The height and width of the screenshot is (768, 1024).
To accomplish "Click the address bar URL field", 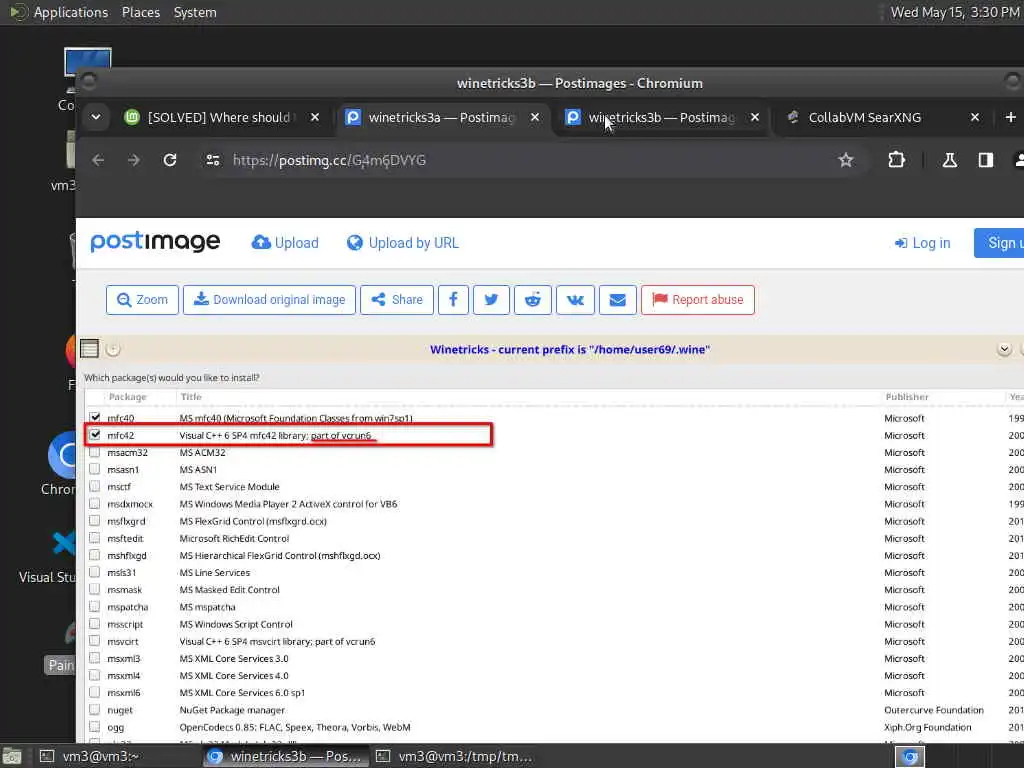I will pos(522,160).
